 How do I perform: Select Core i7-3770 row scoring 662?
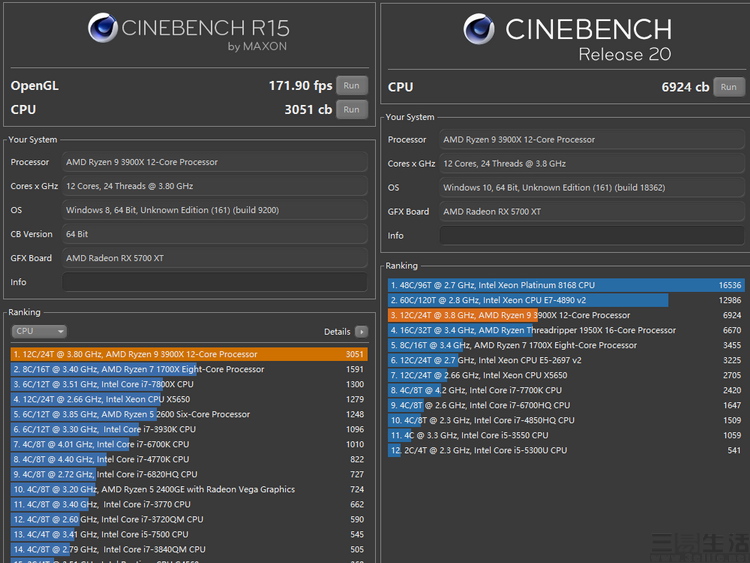pyautogui.click(x=189, y=504)
